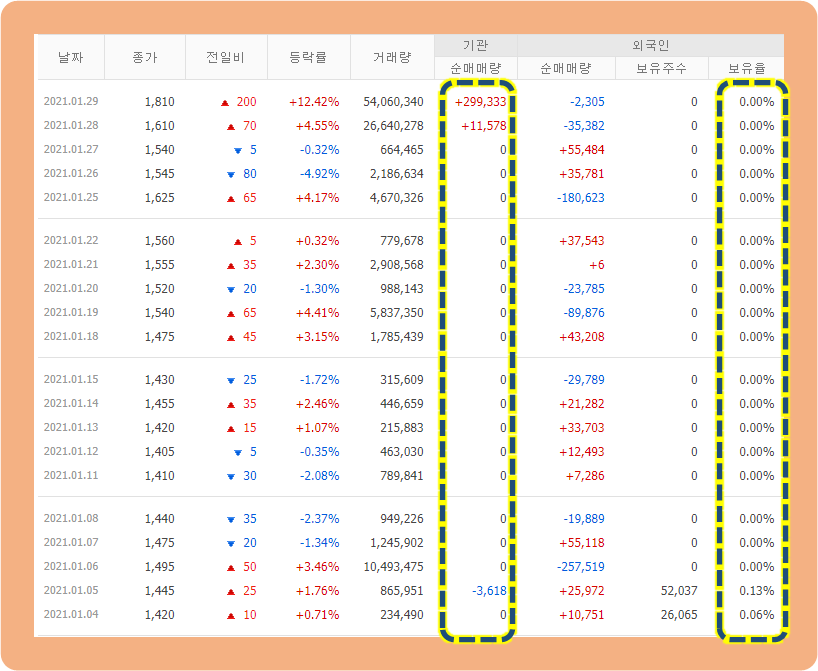The width and height of the screenshot is (818, 671).
Task: Select the date 2021.01.15
Action: click(x=71, y=379)
